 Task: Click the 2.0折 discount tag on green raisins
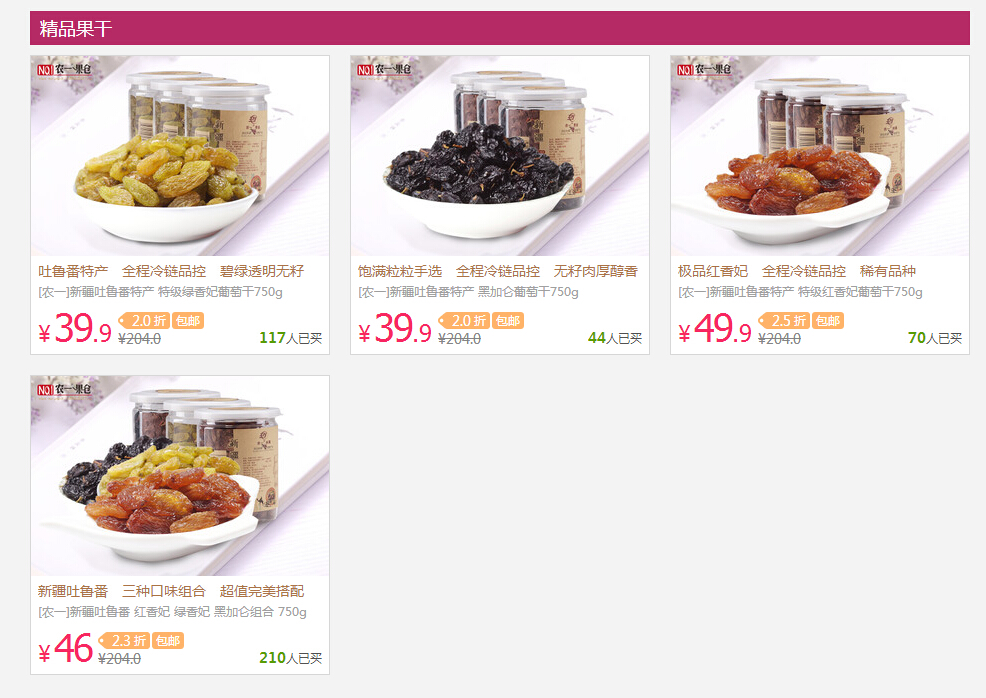(x=144, y=321)
